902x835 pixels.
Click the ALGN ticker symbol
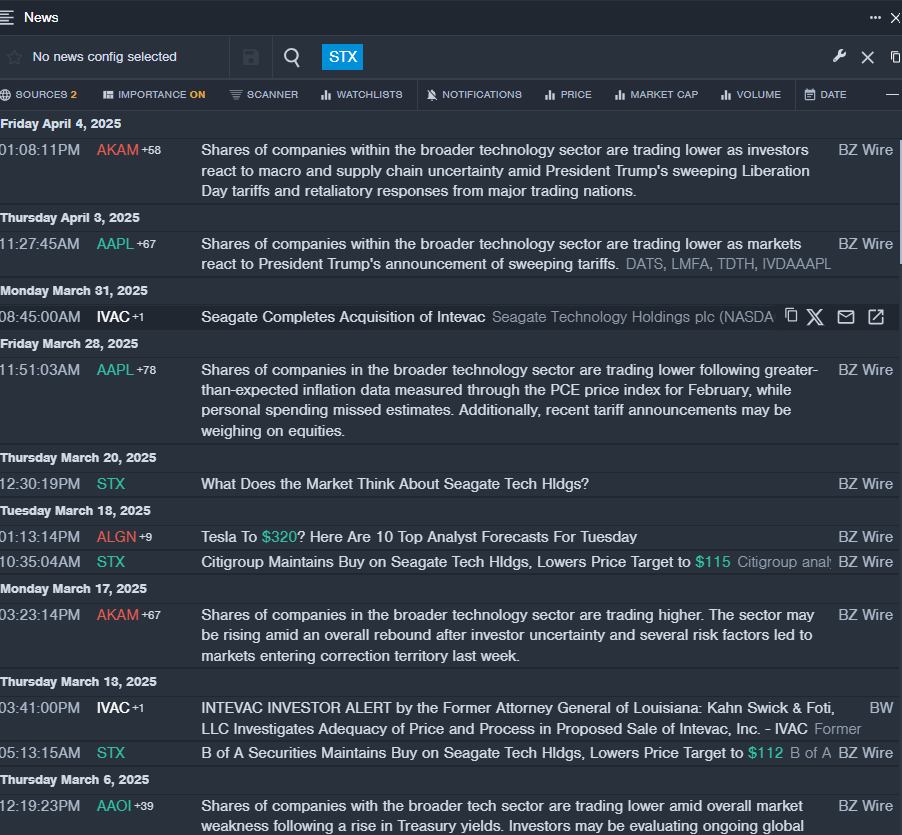click(x=116, y=537)
